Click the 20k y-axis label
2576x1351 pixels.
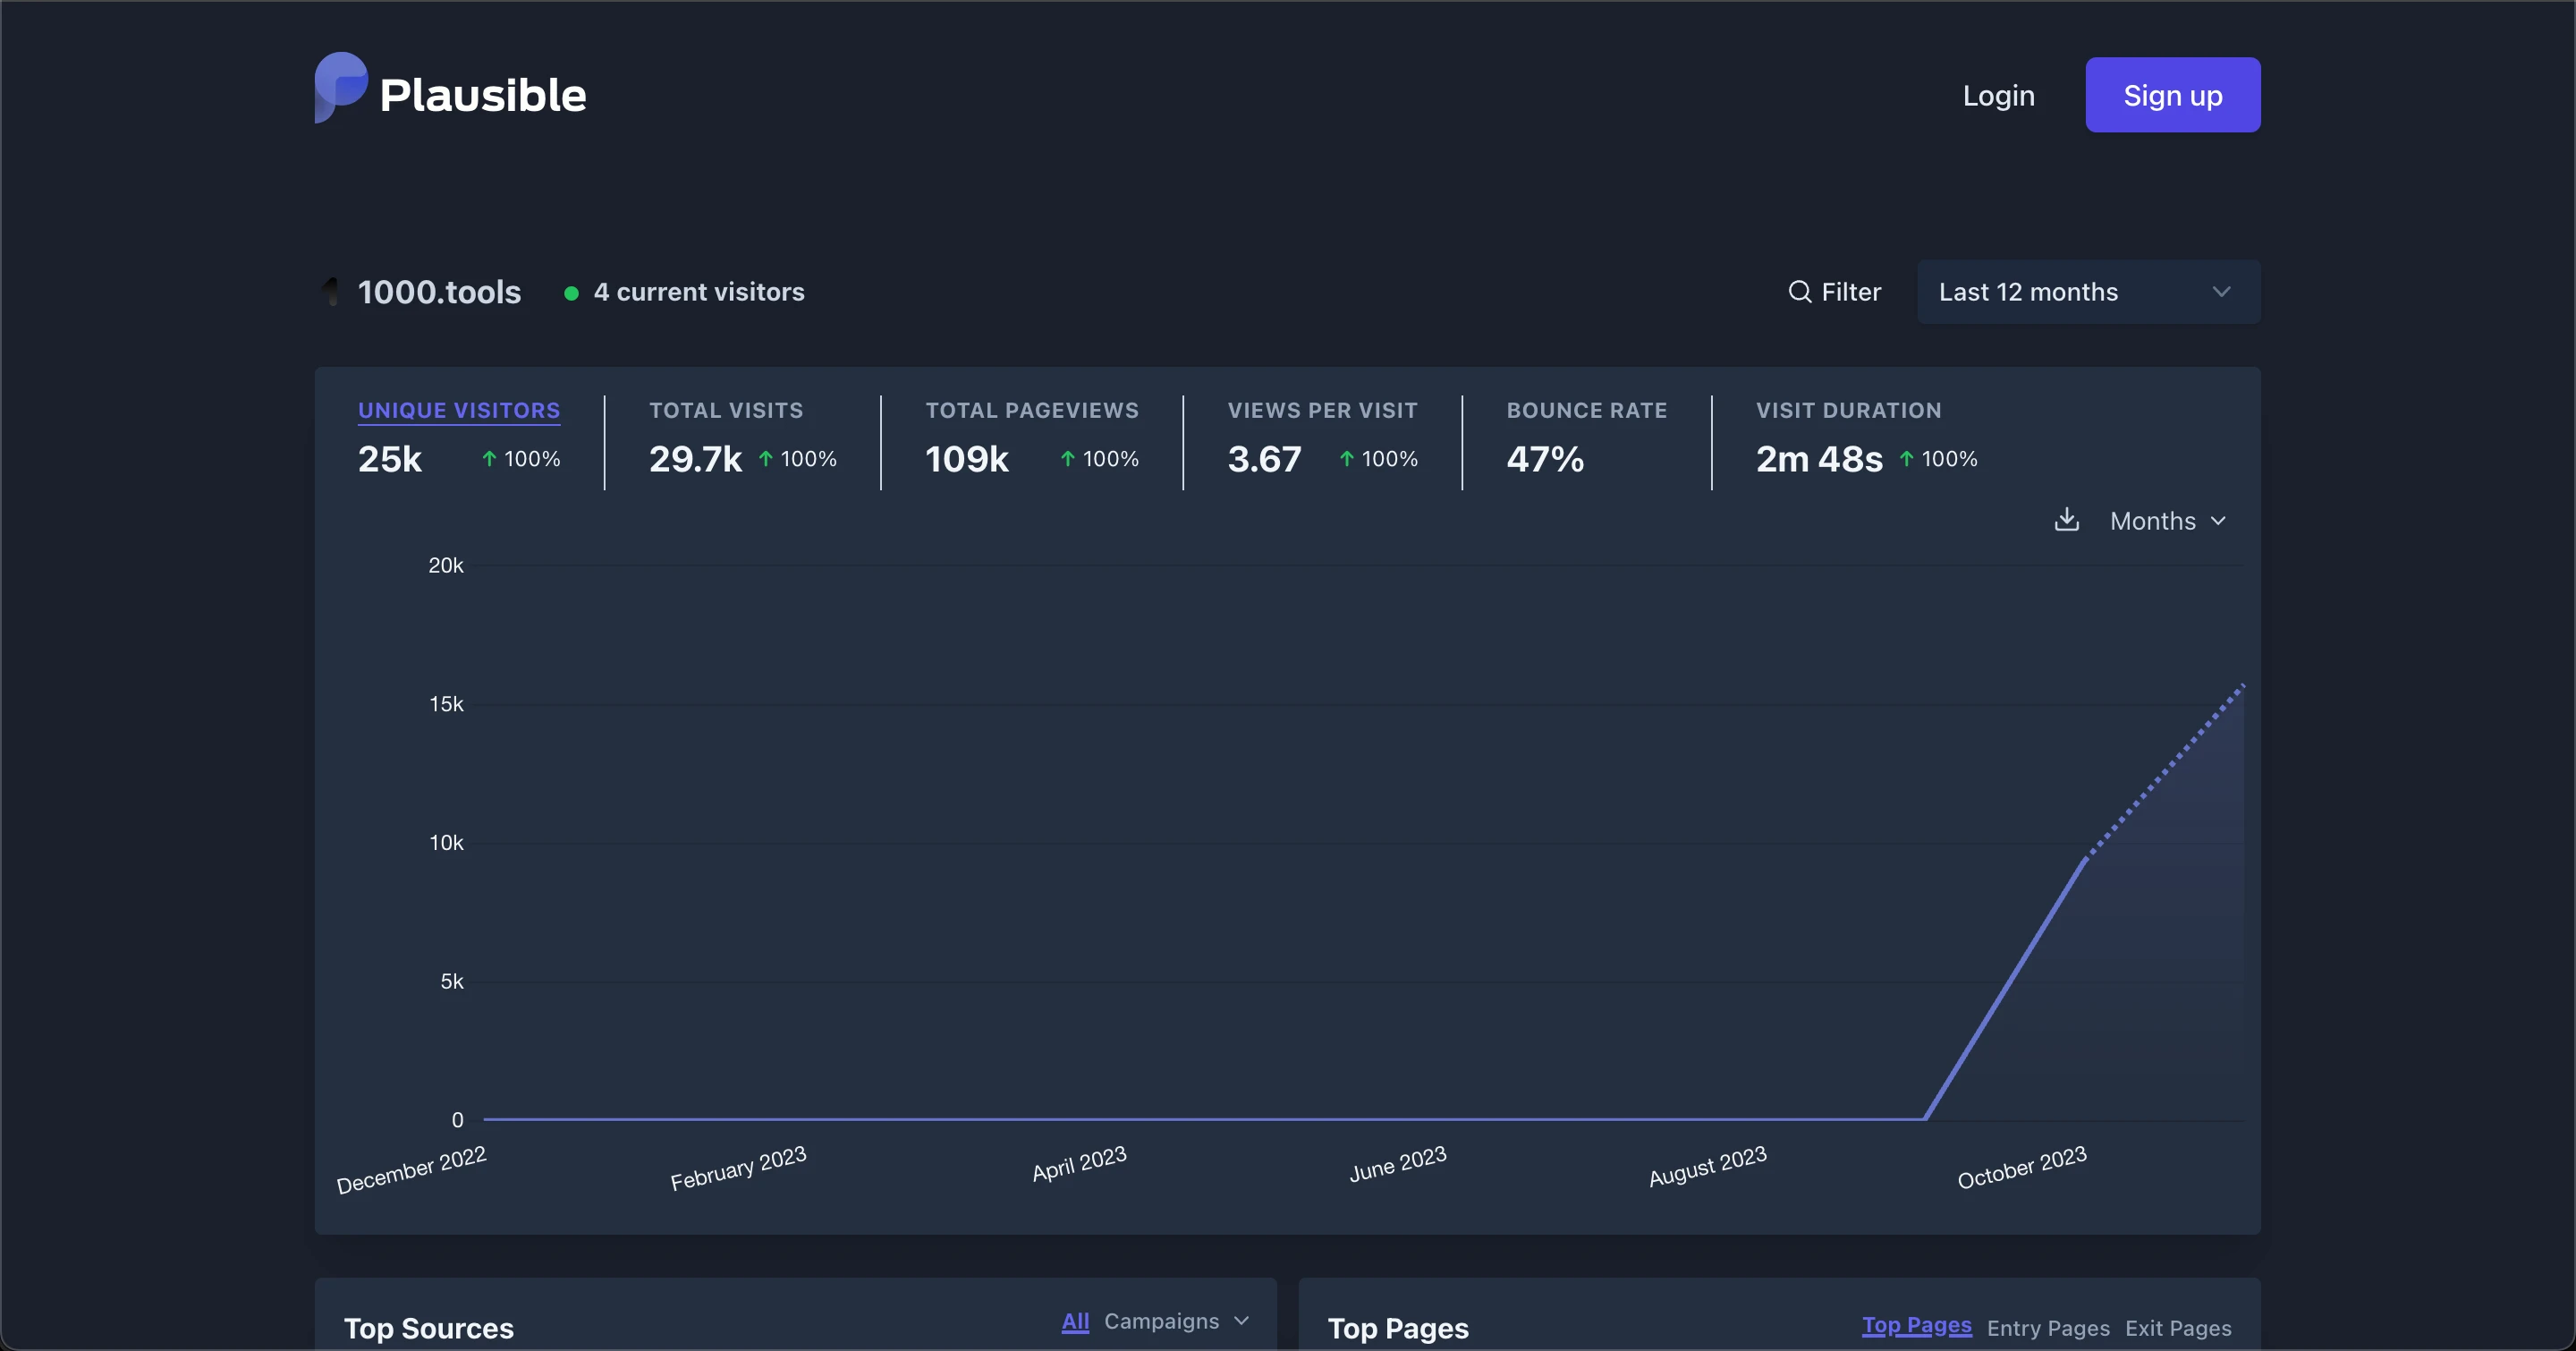[x=446, y=566]
